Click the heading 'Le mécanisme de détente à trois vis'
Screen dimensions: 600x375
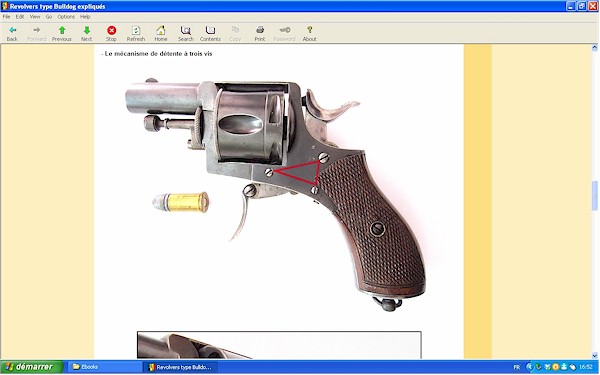coord(158,54)
